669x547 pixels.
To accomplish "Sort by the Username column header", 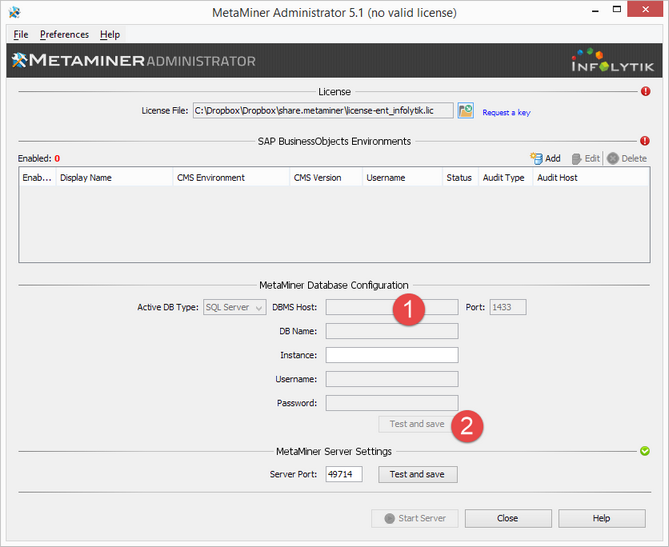I will (x=402, y=177).
